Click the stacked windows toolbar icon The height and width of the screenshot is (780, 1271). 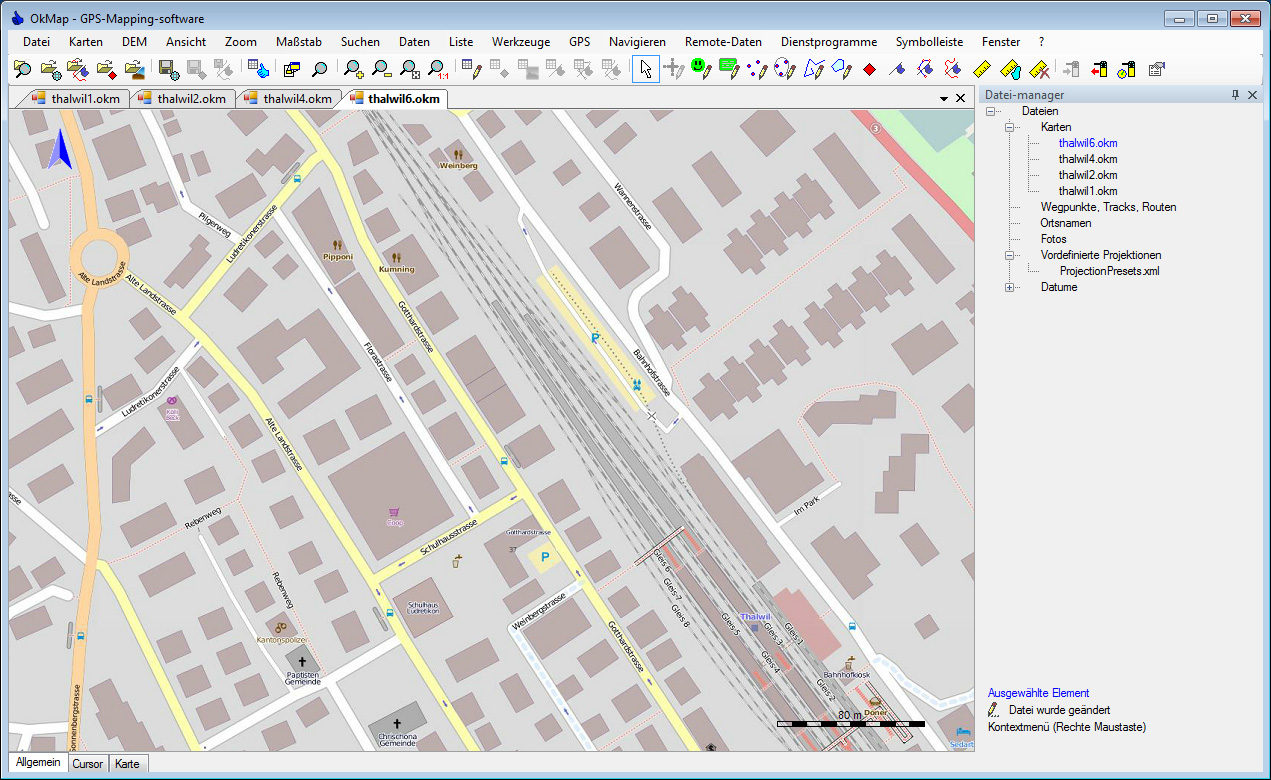point(292,69)
